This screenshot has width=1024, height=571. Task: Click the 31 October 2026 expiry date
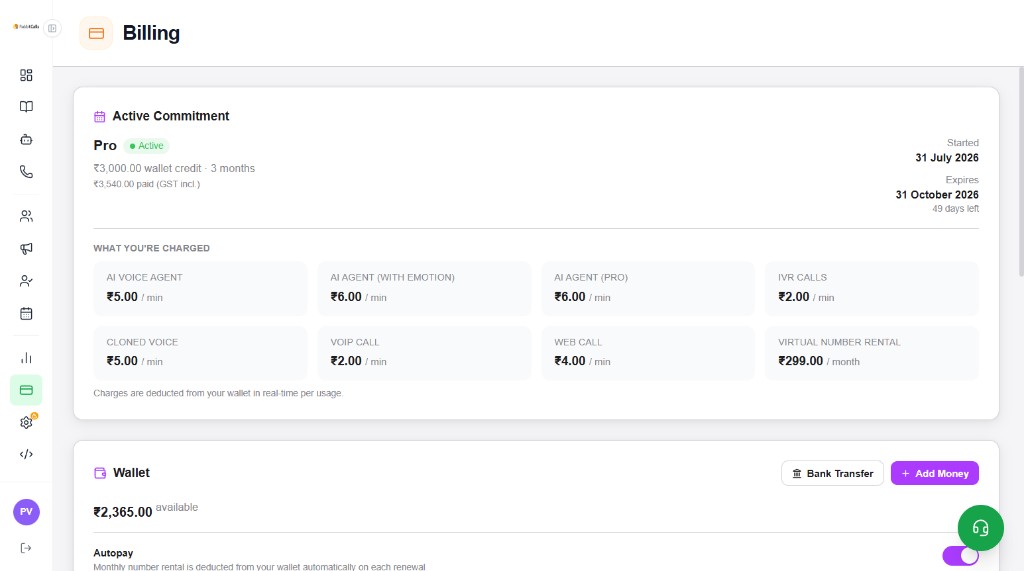(x=936, y=195)
